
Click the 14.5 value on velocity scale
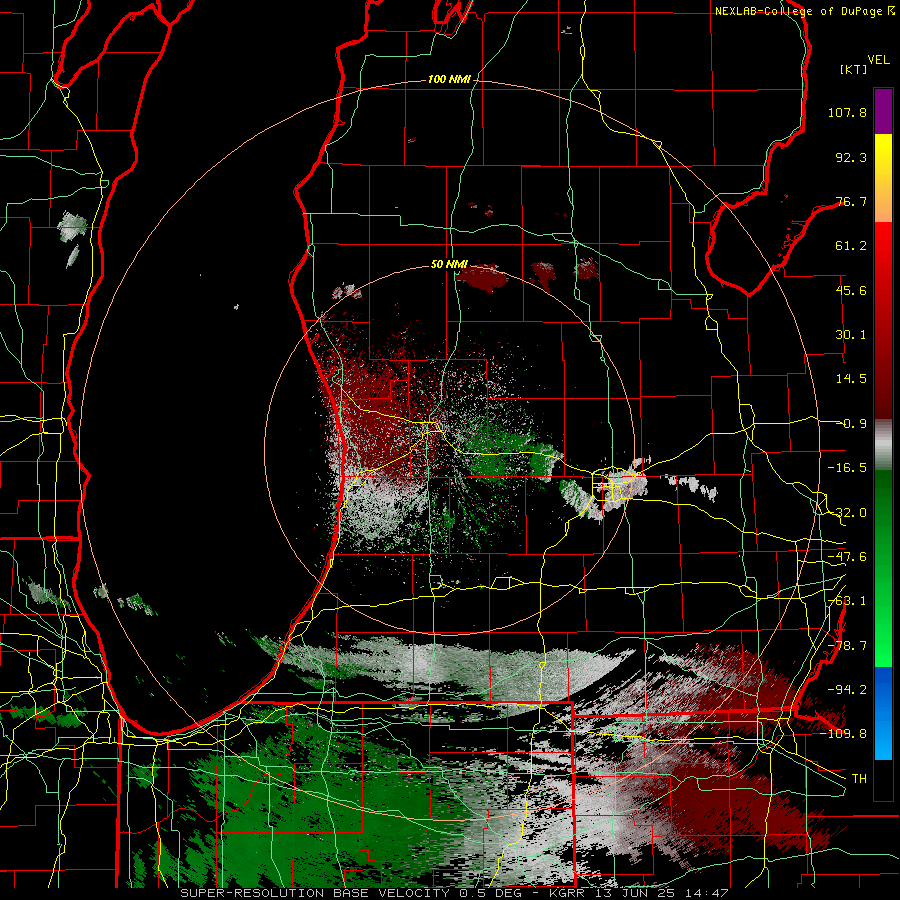click(851, 379)
